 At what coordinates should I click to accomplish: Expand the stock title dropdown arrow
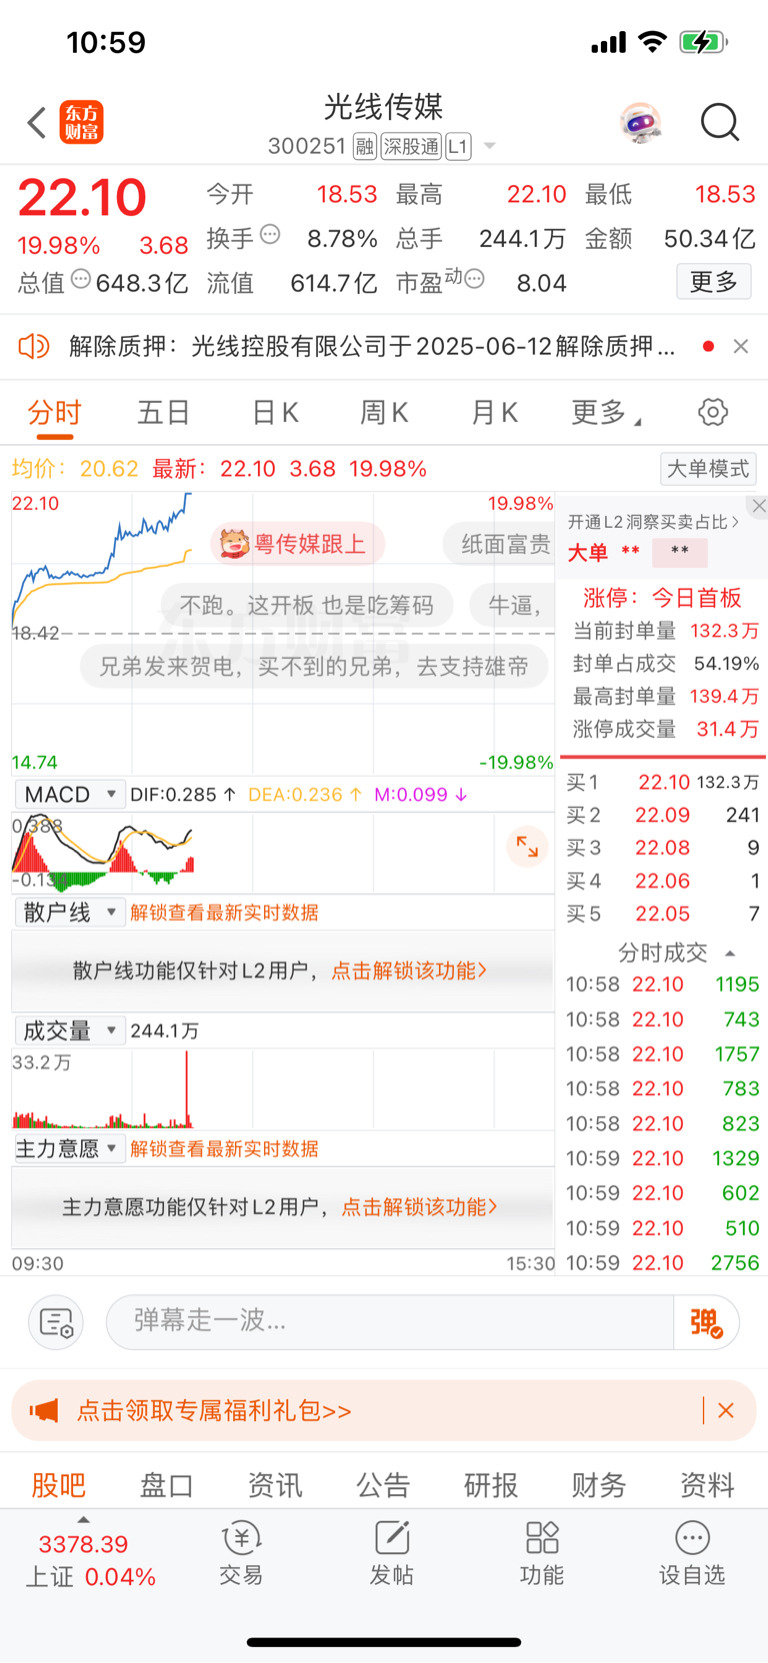coord(490,146)
